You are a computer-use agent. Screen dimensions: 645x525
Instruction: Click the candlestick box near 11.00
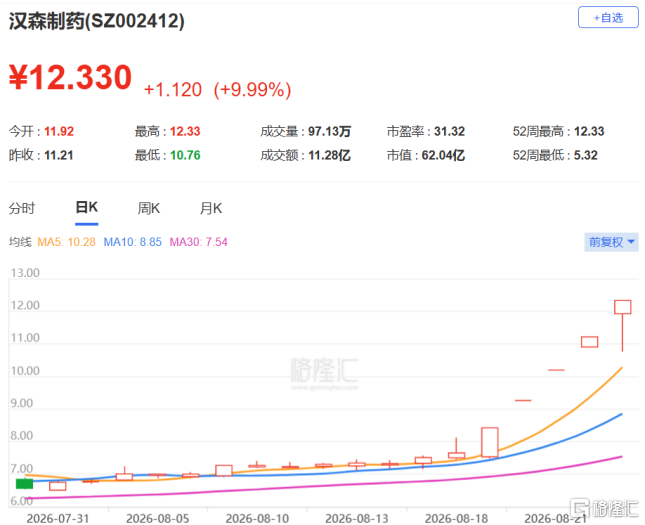589,342
